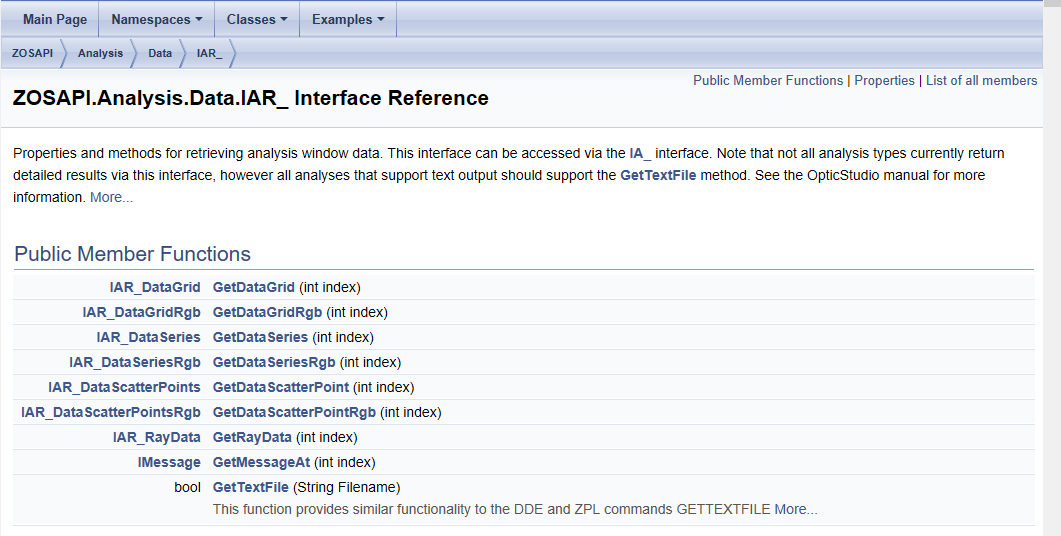Image resolution: width=1061 pixels, height=536 pixels.
Task: Click the bool return type text
Action: point(187,487)
